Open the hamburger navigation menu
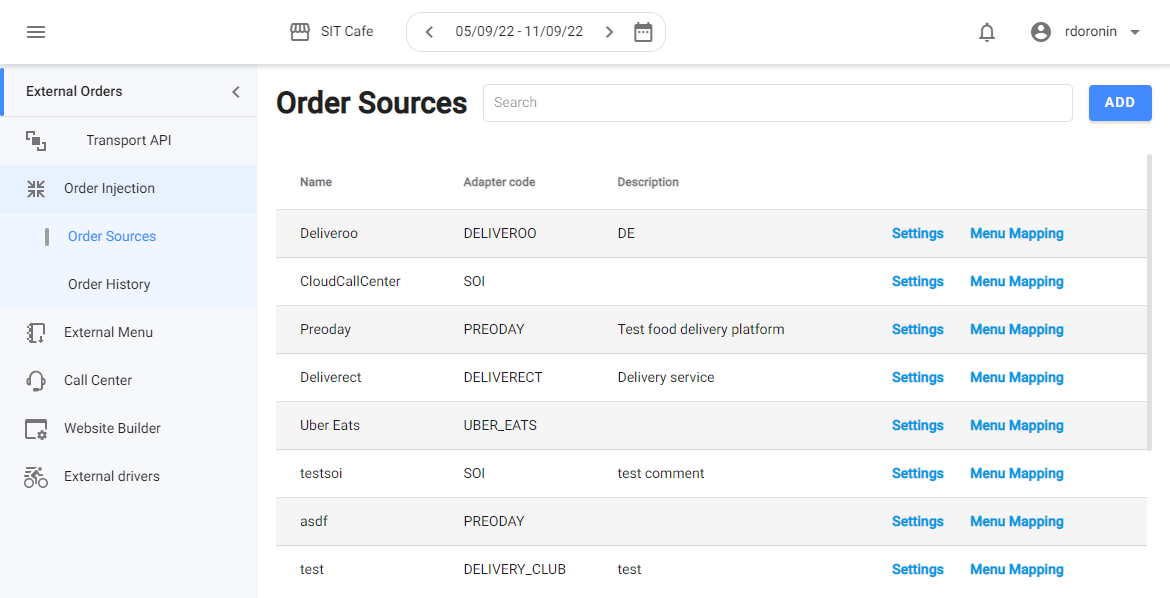The width and height of the screenshot is (1170, 598). (36, 32)
